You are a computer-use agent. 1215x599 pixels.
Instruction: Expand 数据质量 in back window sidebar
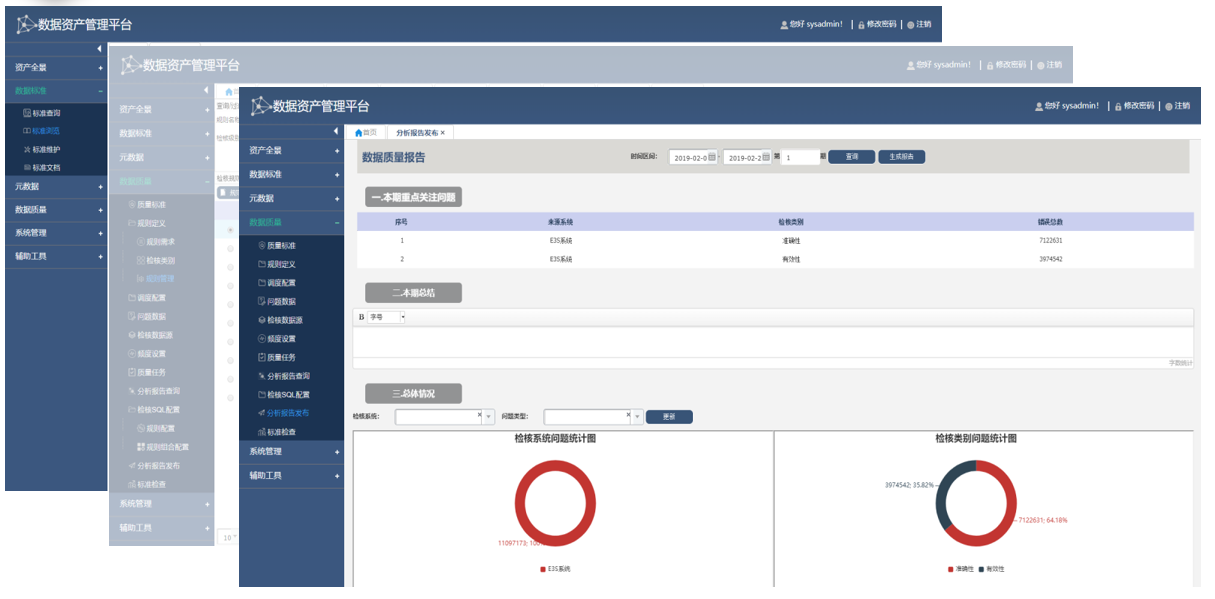tap(56, 210)
